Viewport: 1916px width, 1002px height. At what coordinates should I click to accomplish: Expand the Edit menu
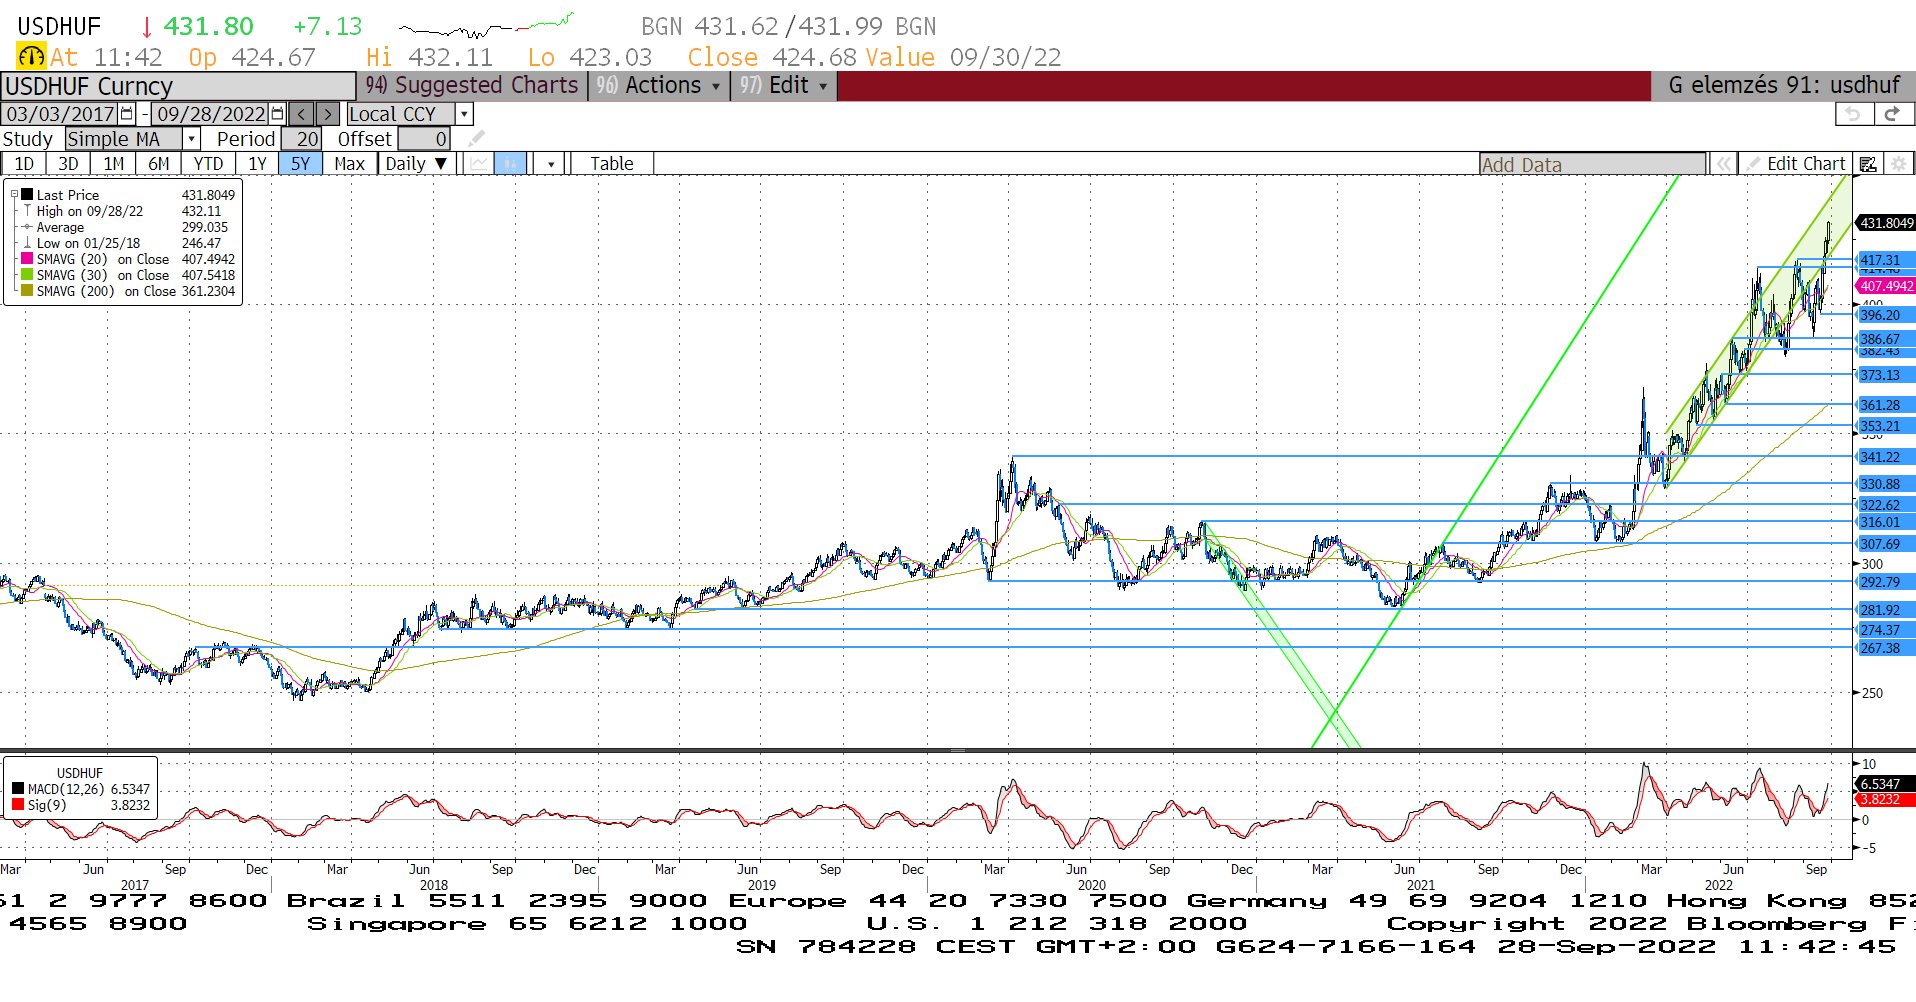tap(783, 86)
